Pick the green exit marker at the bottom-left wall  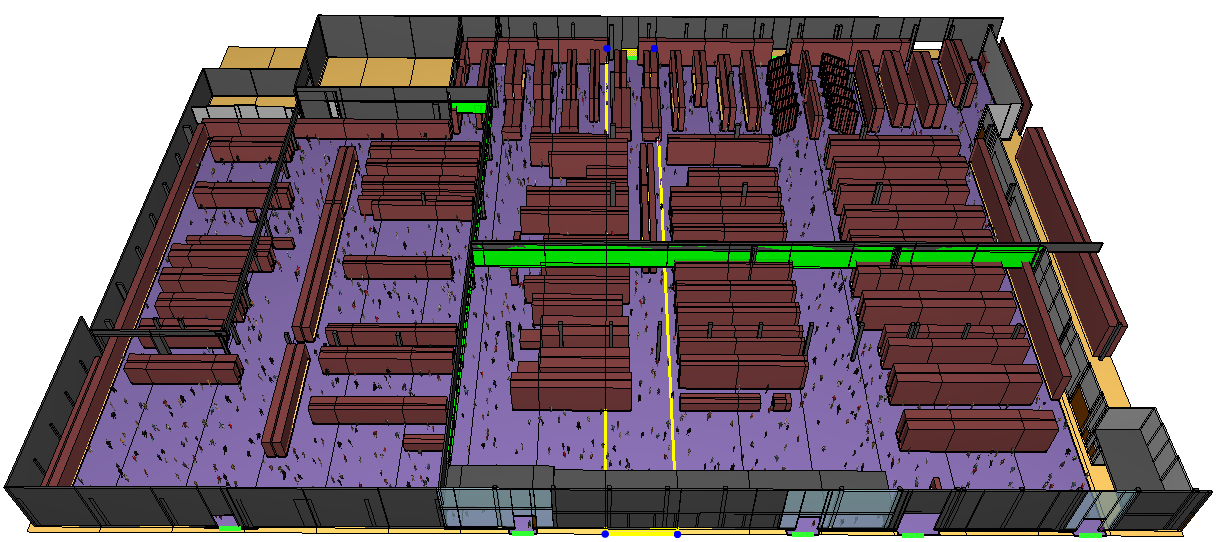(x=230, y=528)
